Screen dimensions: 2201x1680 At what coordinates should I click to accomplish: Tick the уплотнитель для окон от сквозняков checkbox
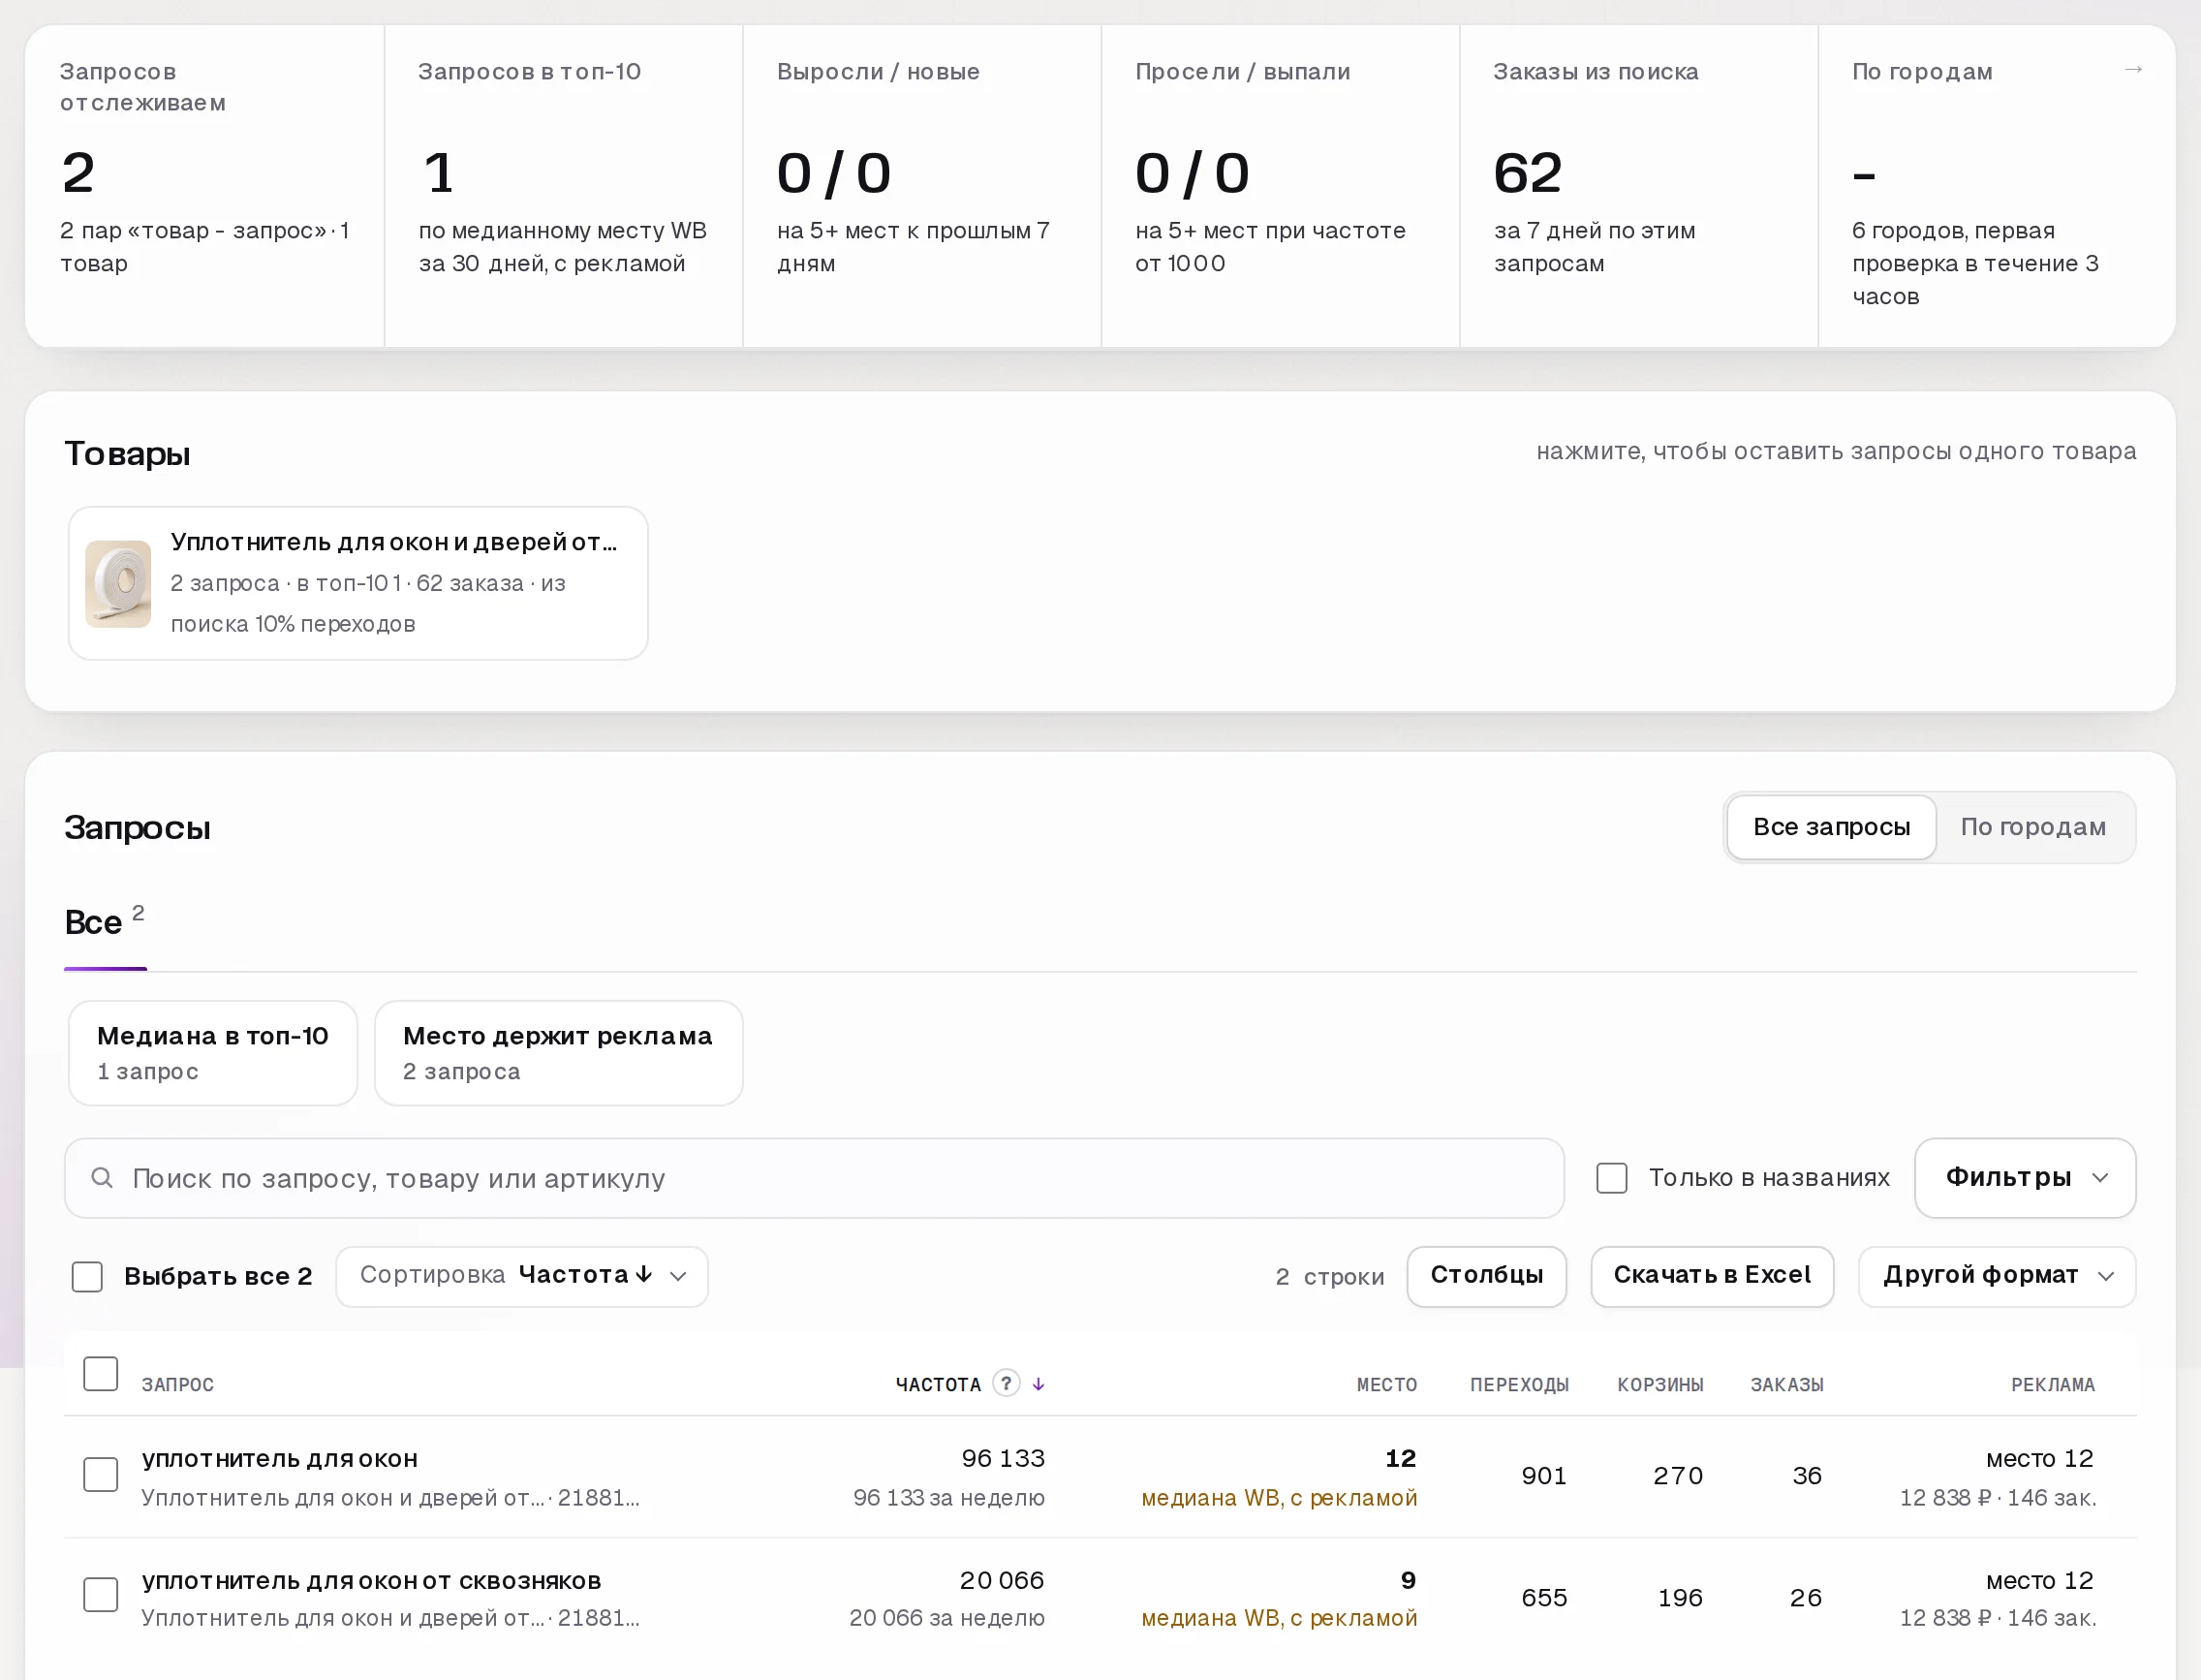[100, 1595]
